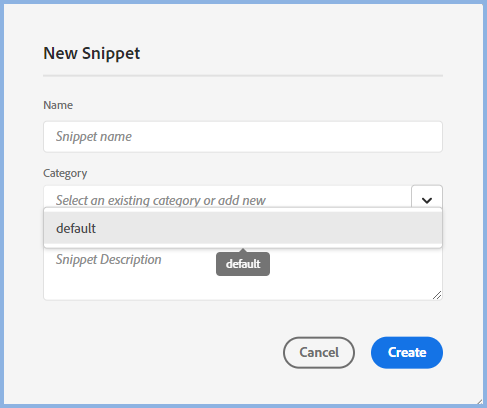Click the dialog's bottom-right corner resize grip
Viewport: 487px width, 408px height.
[479, 401]
